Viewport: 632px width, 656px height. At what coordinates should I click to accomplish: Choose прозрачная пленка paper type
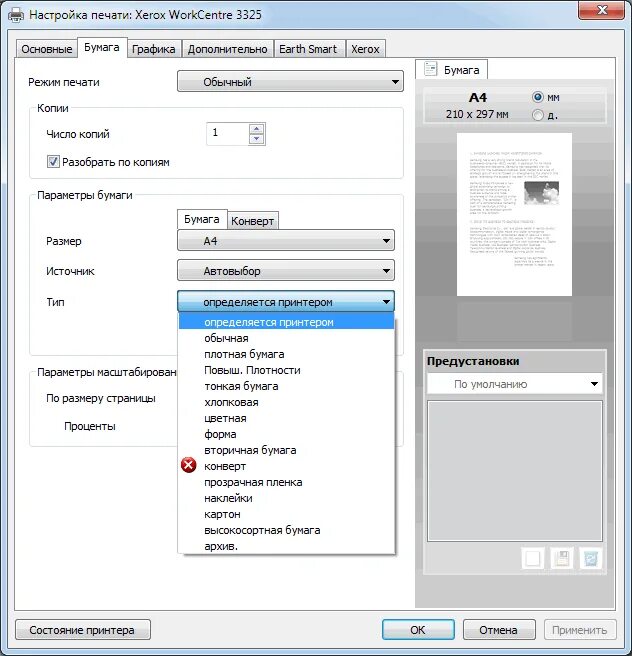click(287, 482)
